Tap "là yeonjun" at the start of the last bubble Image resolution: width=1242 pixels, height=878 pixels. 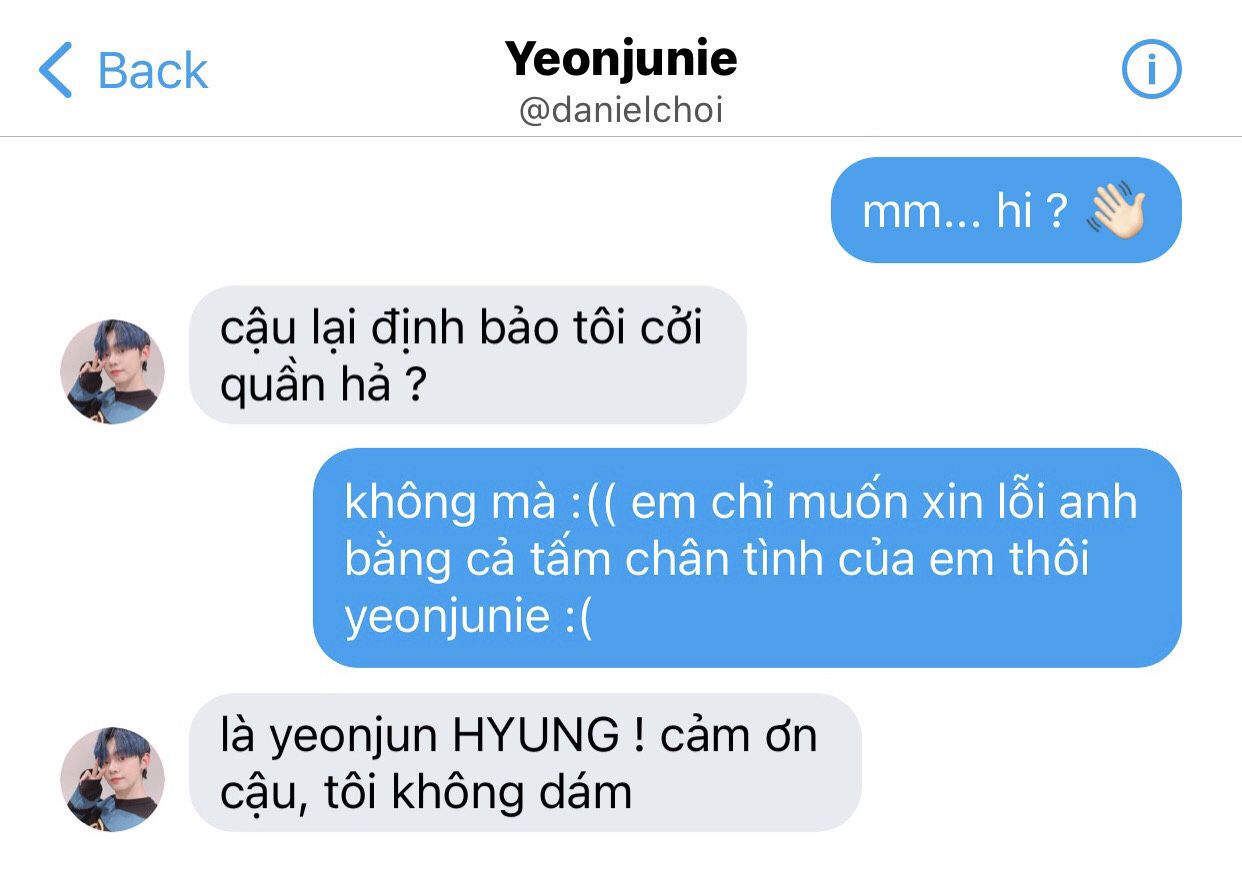[x=330, y=738]
